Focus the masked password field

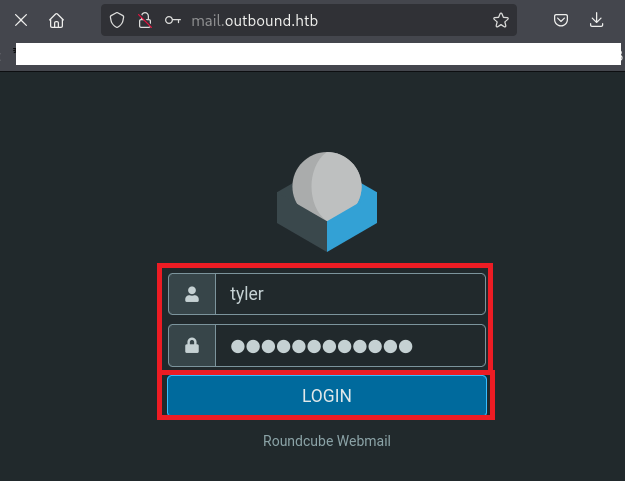[350, 346]
